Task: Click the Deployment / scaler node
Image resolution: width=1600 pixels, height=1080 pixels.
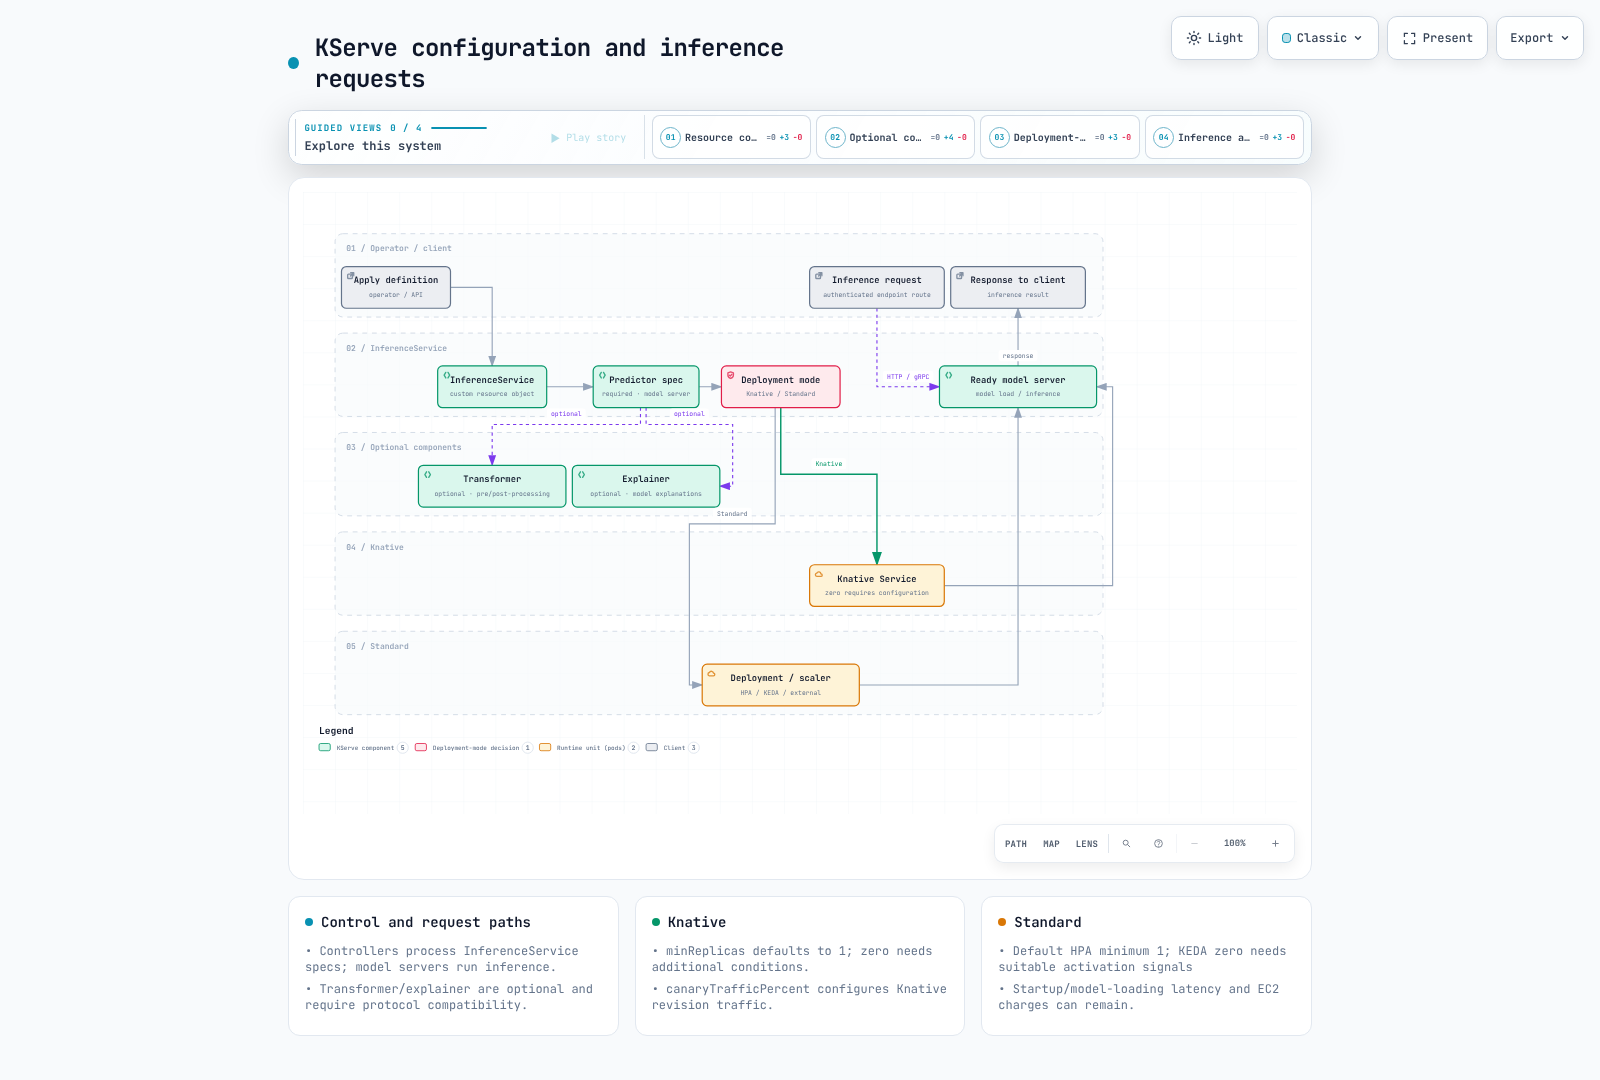Action: [x=781, y=685]
